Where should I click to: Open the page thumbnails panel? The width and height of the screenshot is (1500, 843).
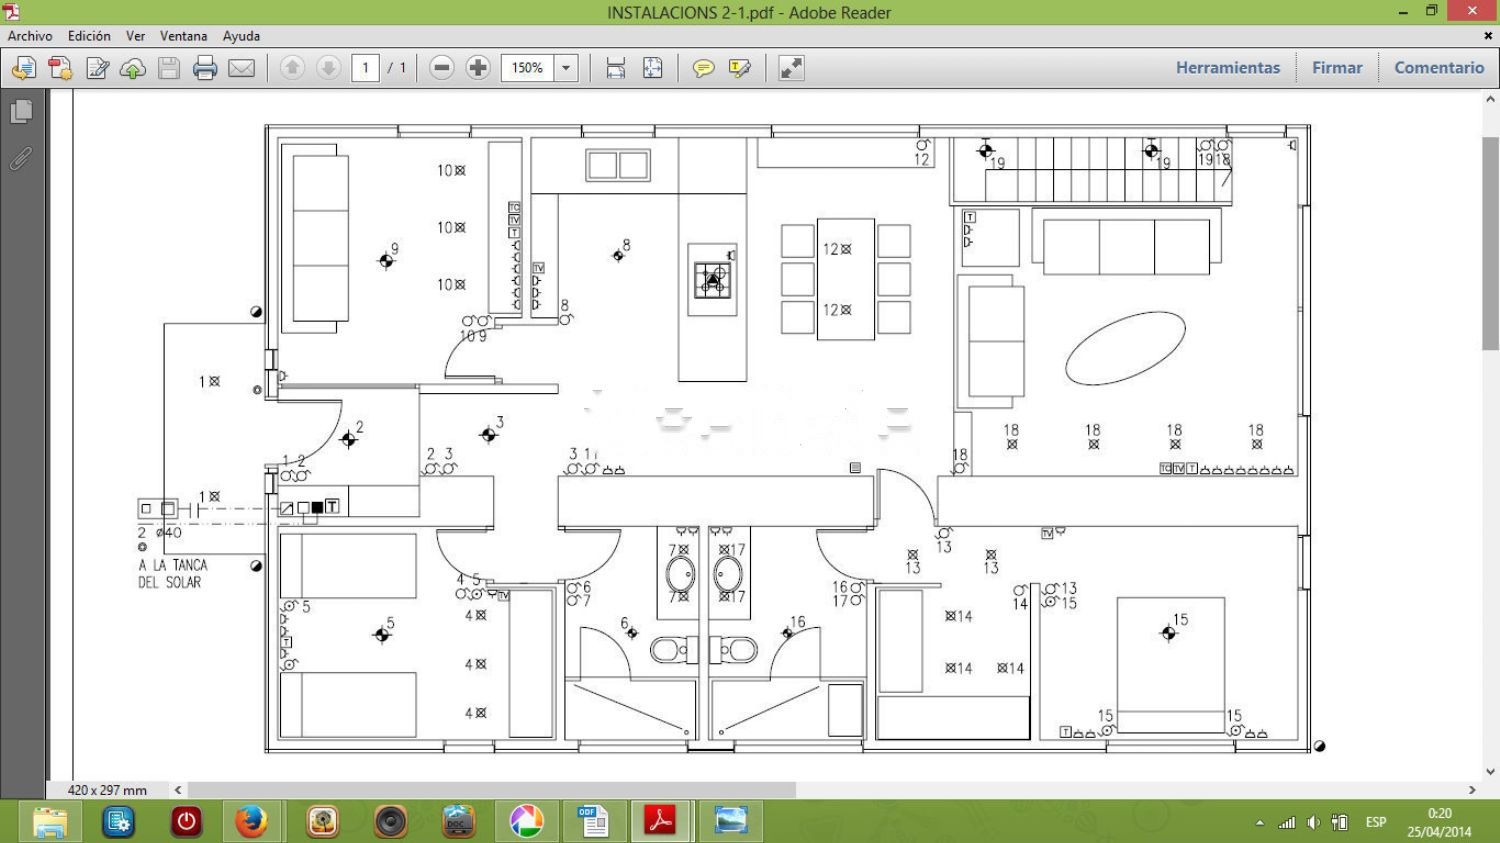point(21,112)
